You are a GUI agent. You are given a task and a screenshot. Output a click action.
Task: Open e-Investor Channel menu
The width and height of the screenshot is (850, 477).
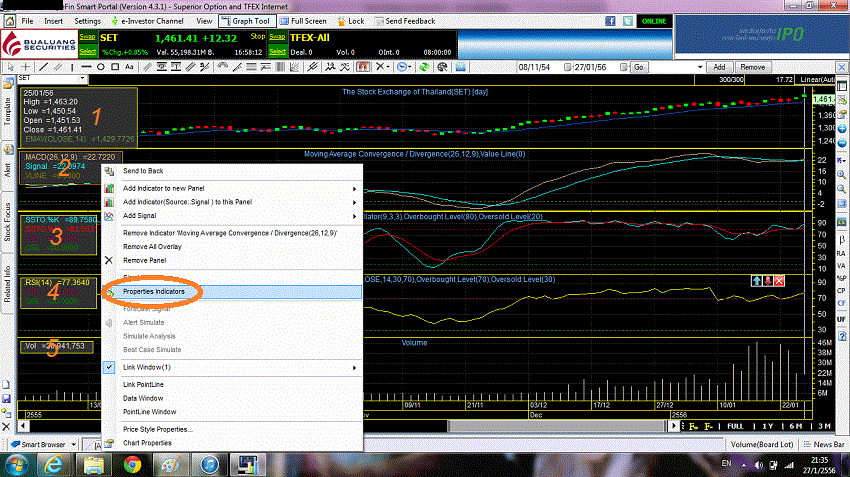[x=147, y=21]
